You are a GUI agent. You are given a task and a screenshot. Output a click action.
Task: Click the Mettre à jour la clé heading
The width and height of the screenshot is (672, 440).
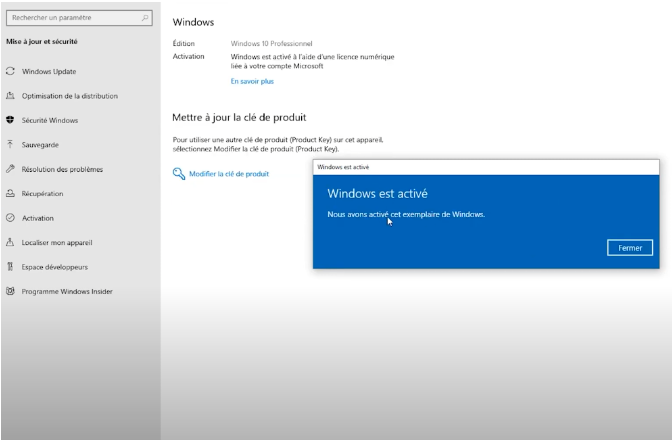coord(239,117)
